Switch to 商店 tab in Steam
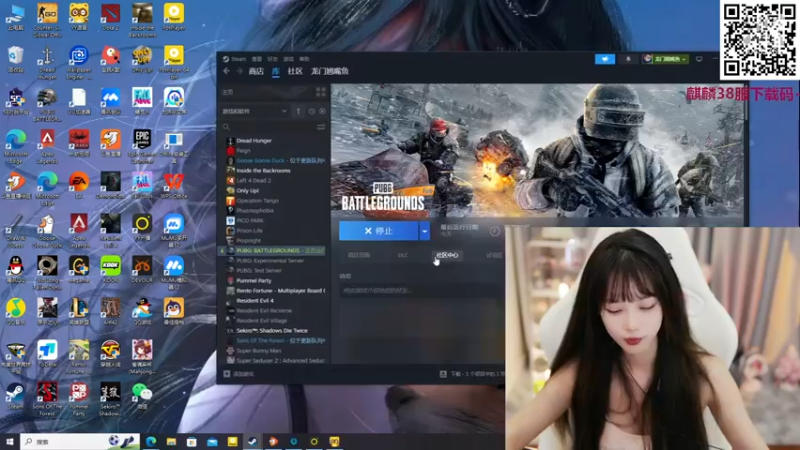The image size is (800, 450). click(x=256, y=71)
